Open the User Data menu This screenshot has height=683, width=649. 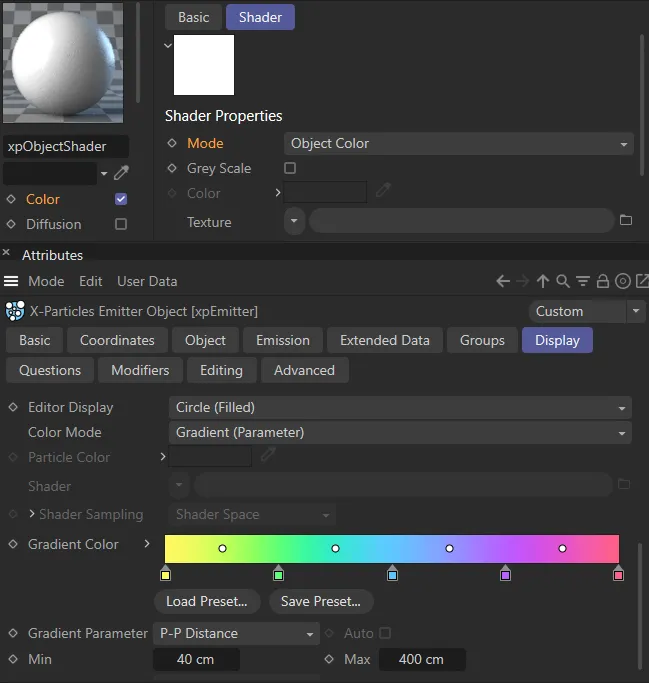click(x=147, y=281)
